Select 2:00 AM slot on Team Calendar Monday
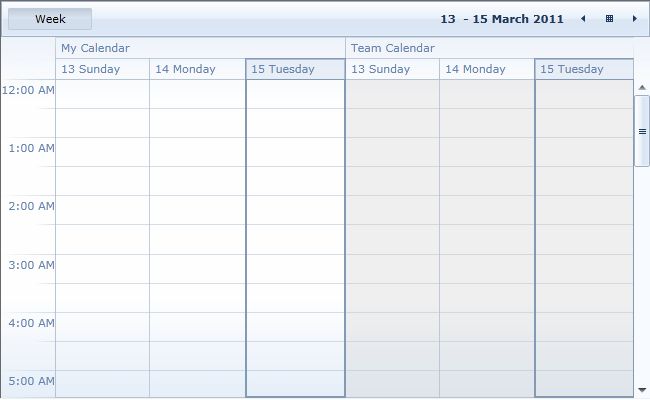Image resolution: width=650 pixels, height=400 pixels. pyautogui.click(x=487, y=210)
